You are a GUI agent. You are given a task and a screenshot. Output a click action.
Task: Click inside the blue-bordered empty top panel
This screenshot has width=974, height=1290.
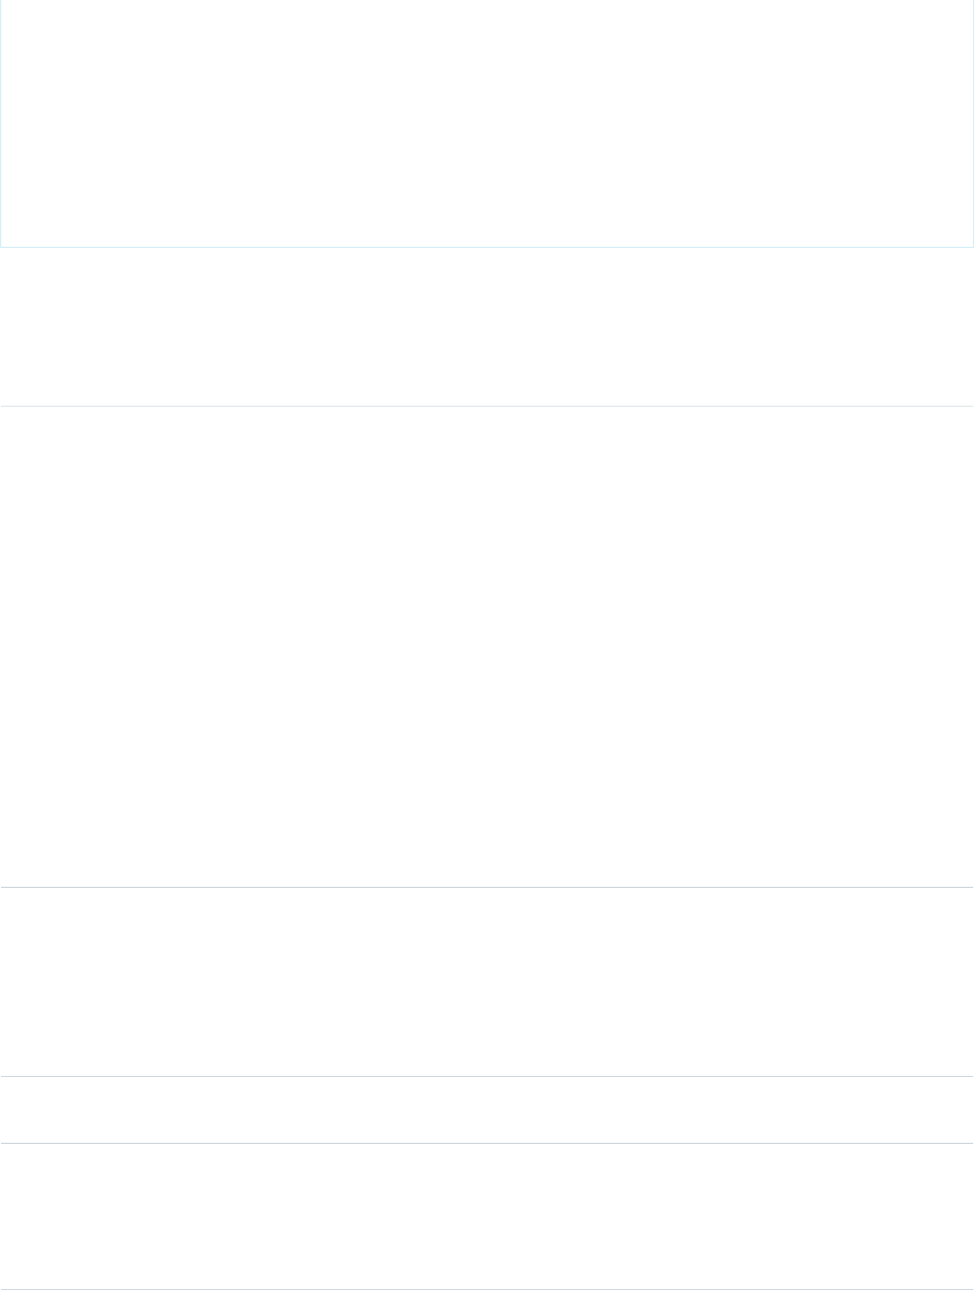pyautogui.click(x=487, y=123)
